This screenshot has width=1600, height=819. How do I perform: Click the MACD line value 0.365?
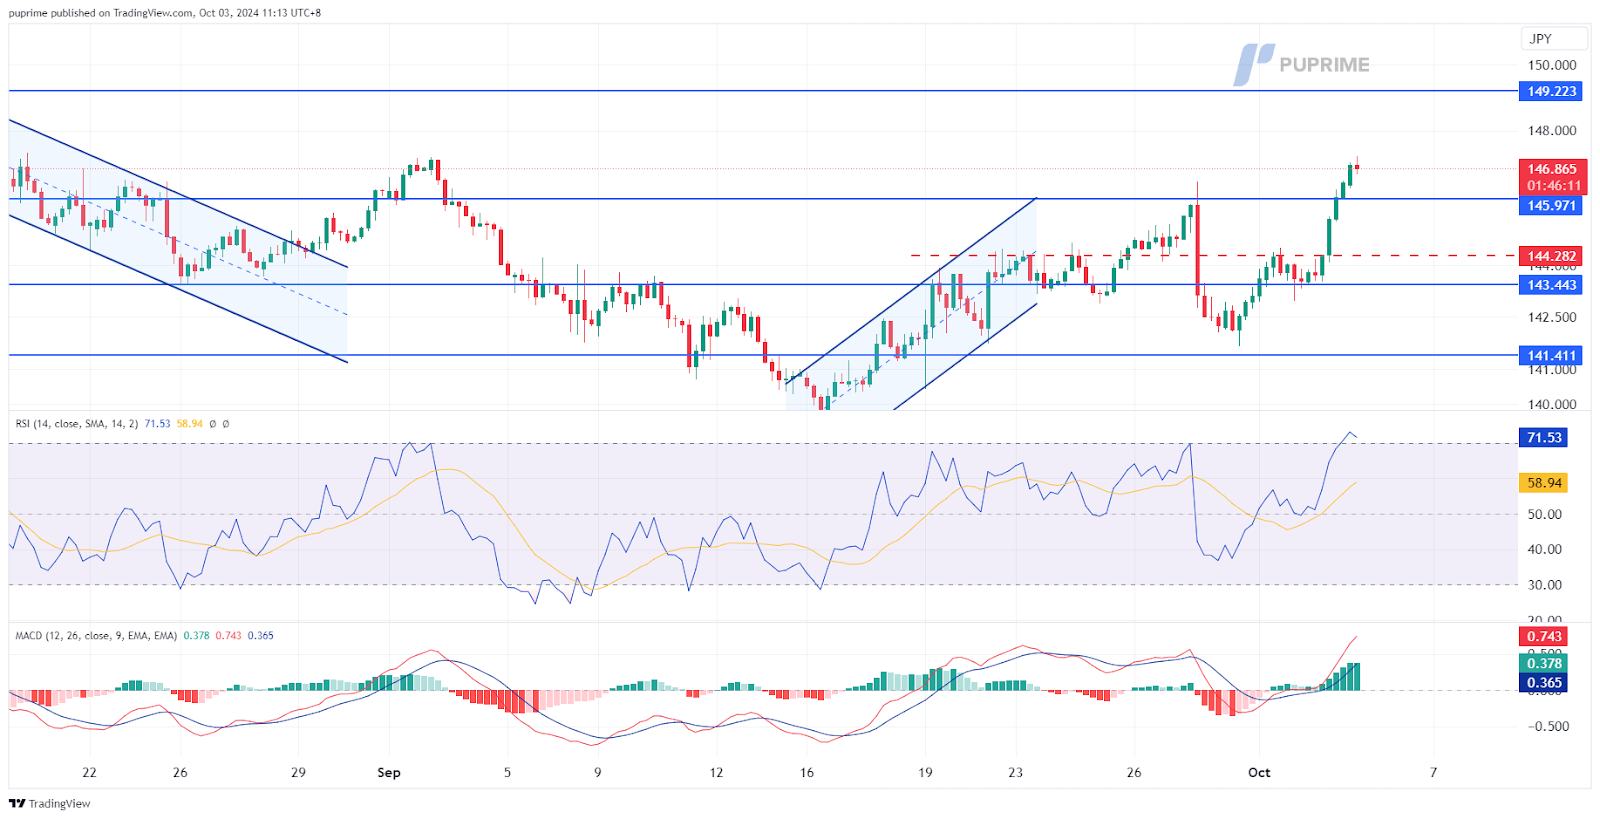[1544, 683]
